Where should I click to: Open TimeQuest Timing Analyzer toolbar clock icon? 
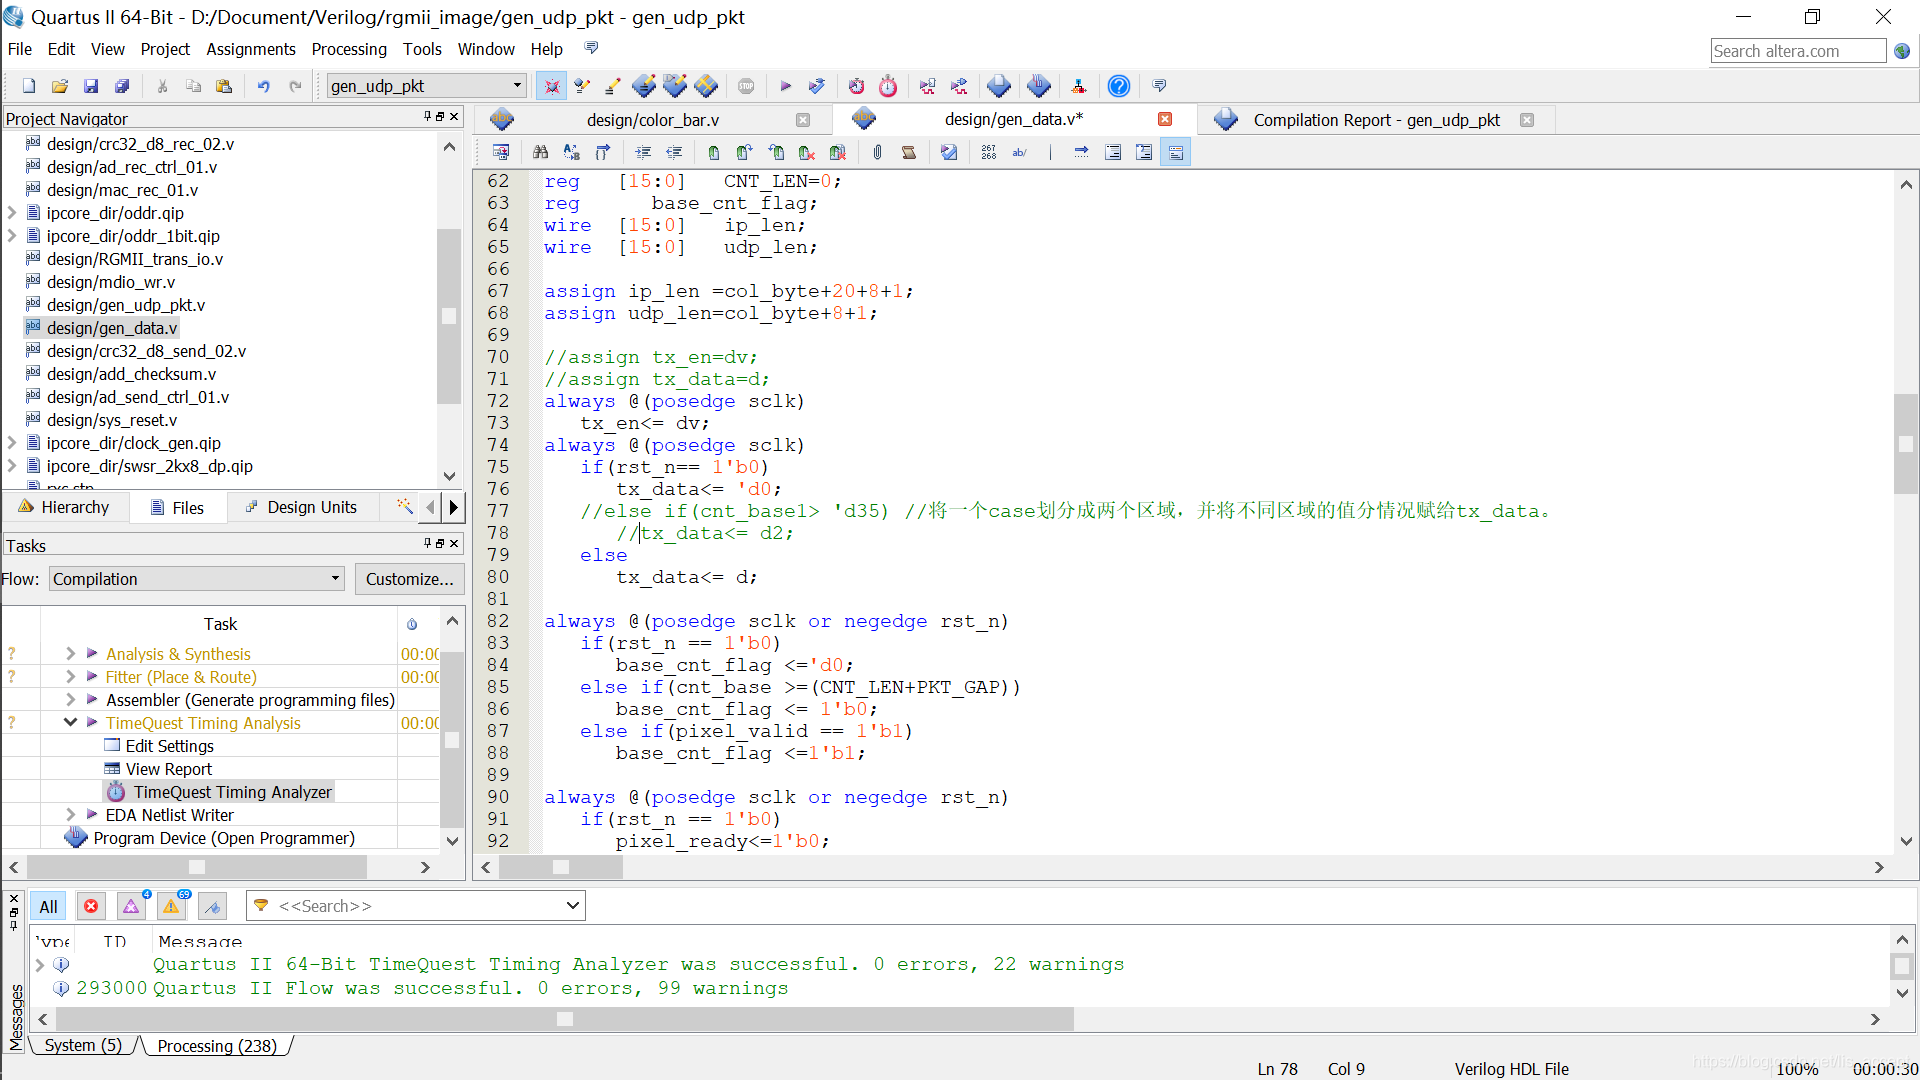pos(888,86)
